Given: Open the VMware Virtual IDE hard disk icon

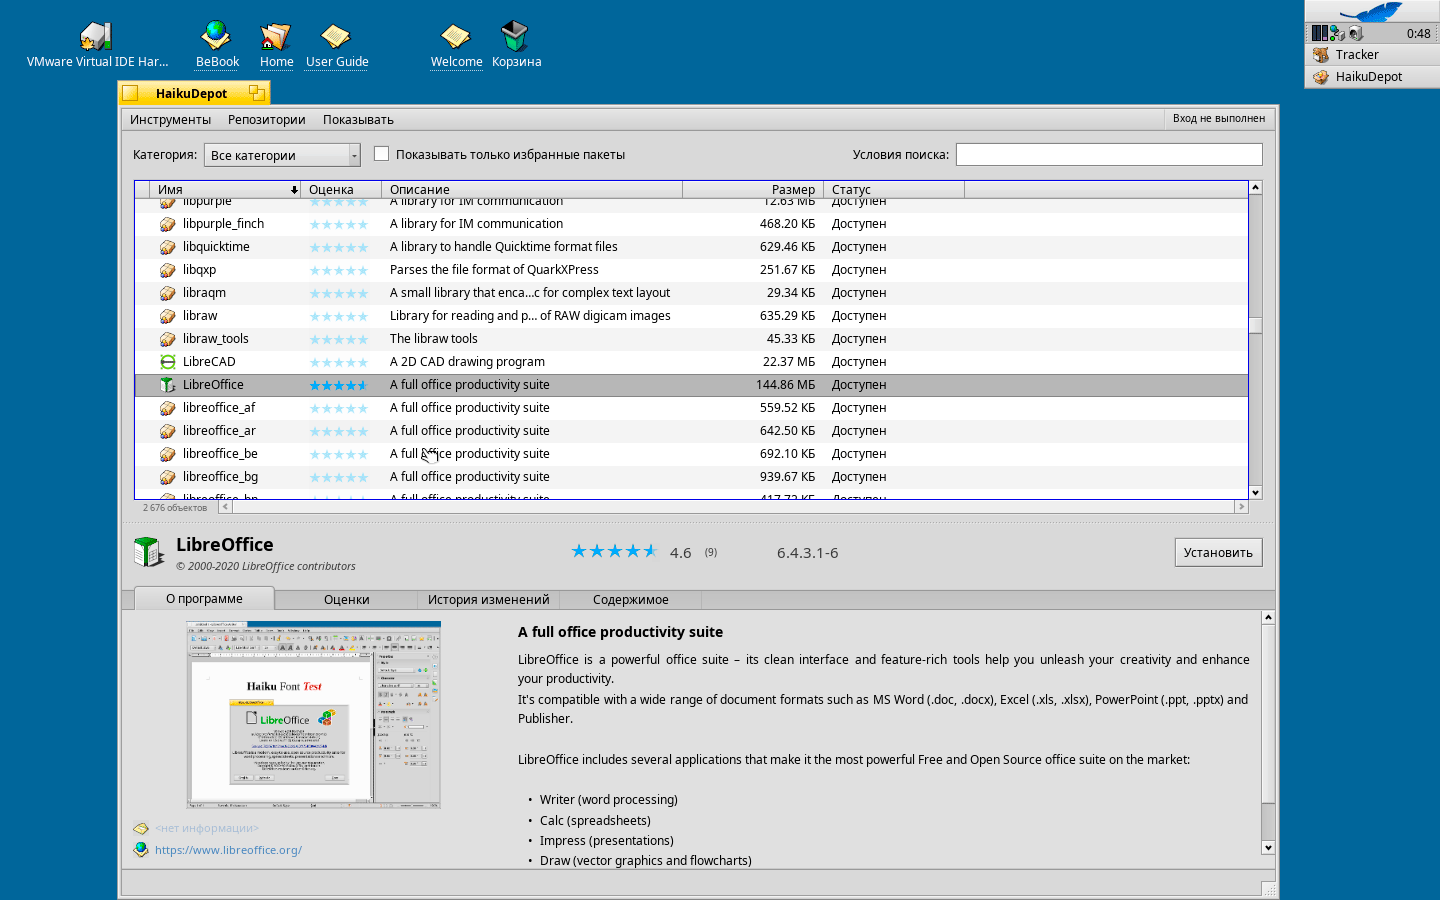Looking at the screenshot, I should 96,37.
